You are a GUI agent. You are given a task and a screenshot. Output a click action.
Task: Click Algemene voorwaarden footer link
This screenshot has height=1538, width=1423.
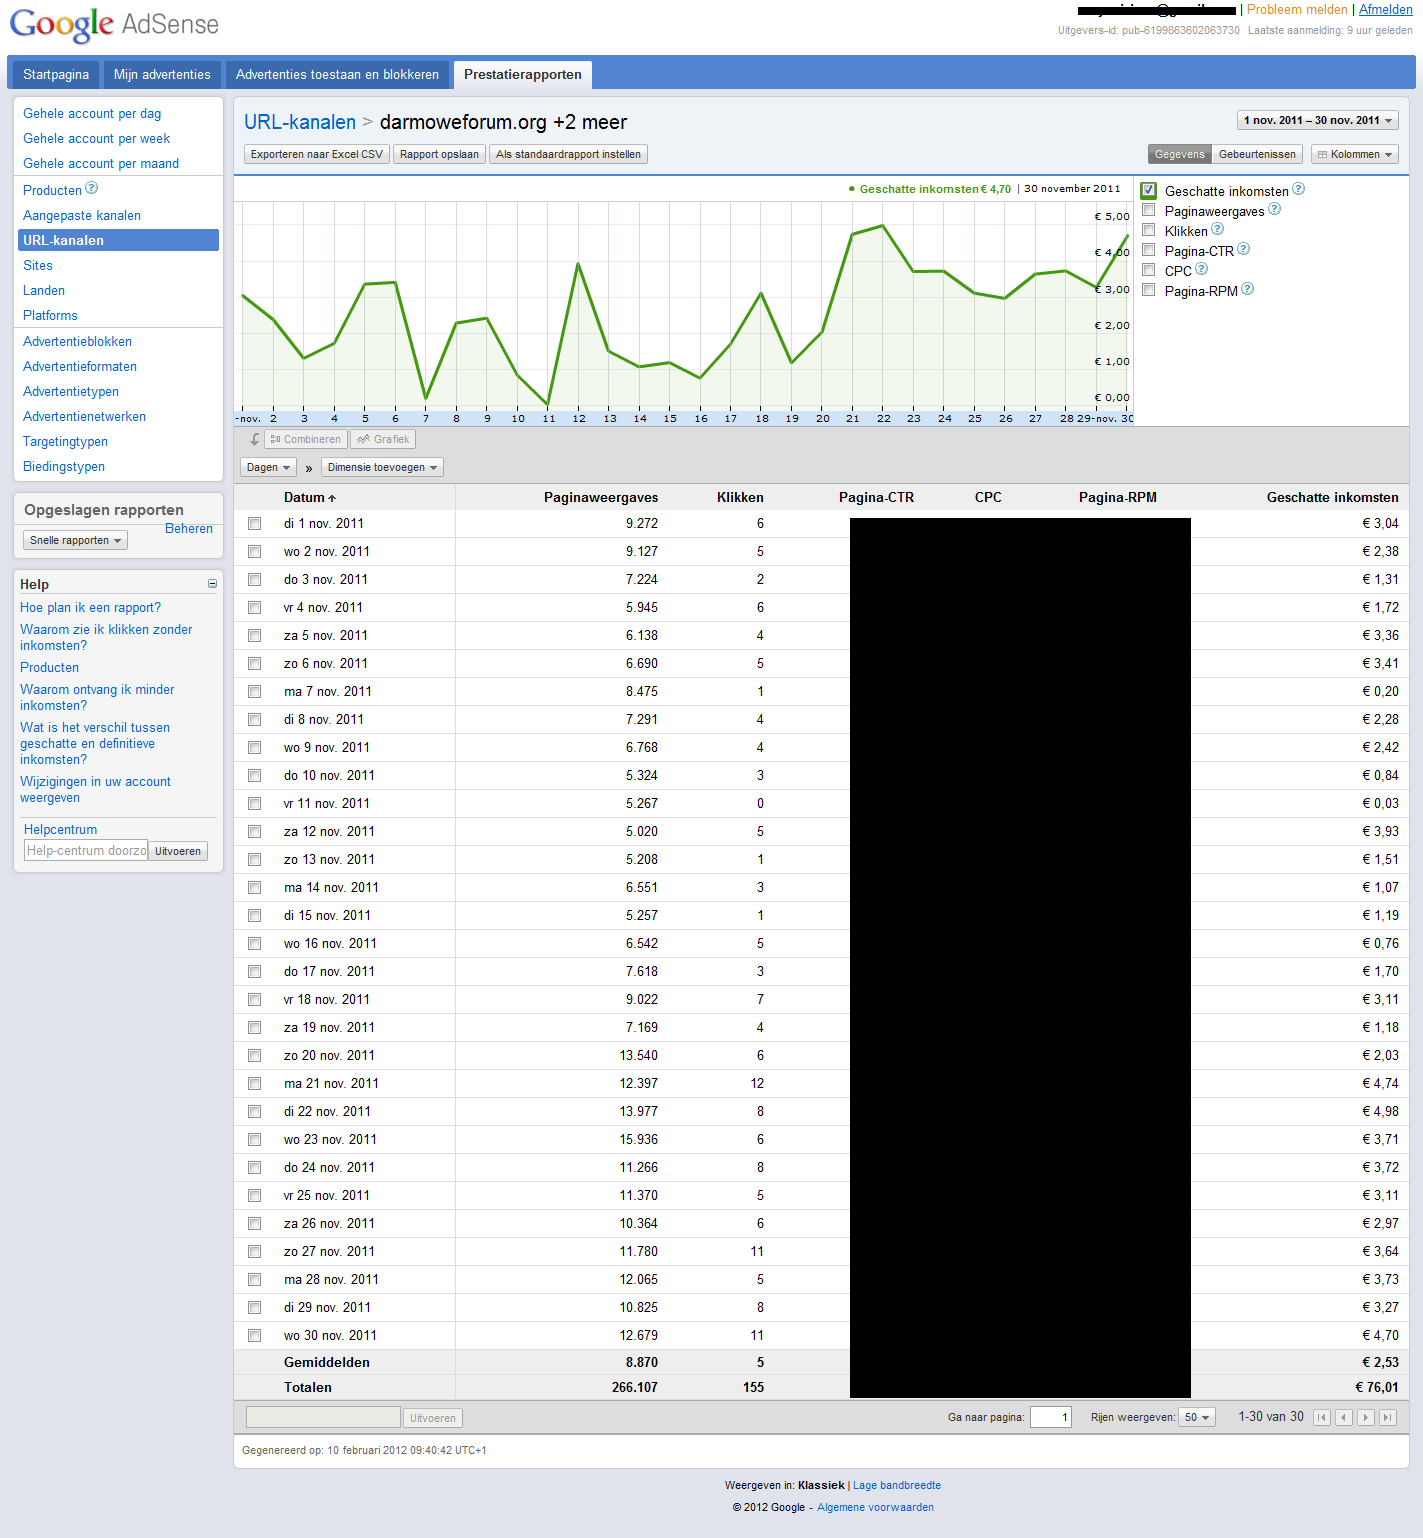875,1507
